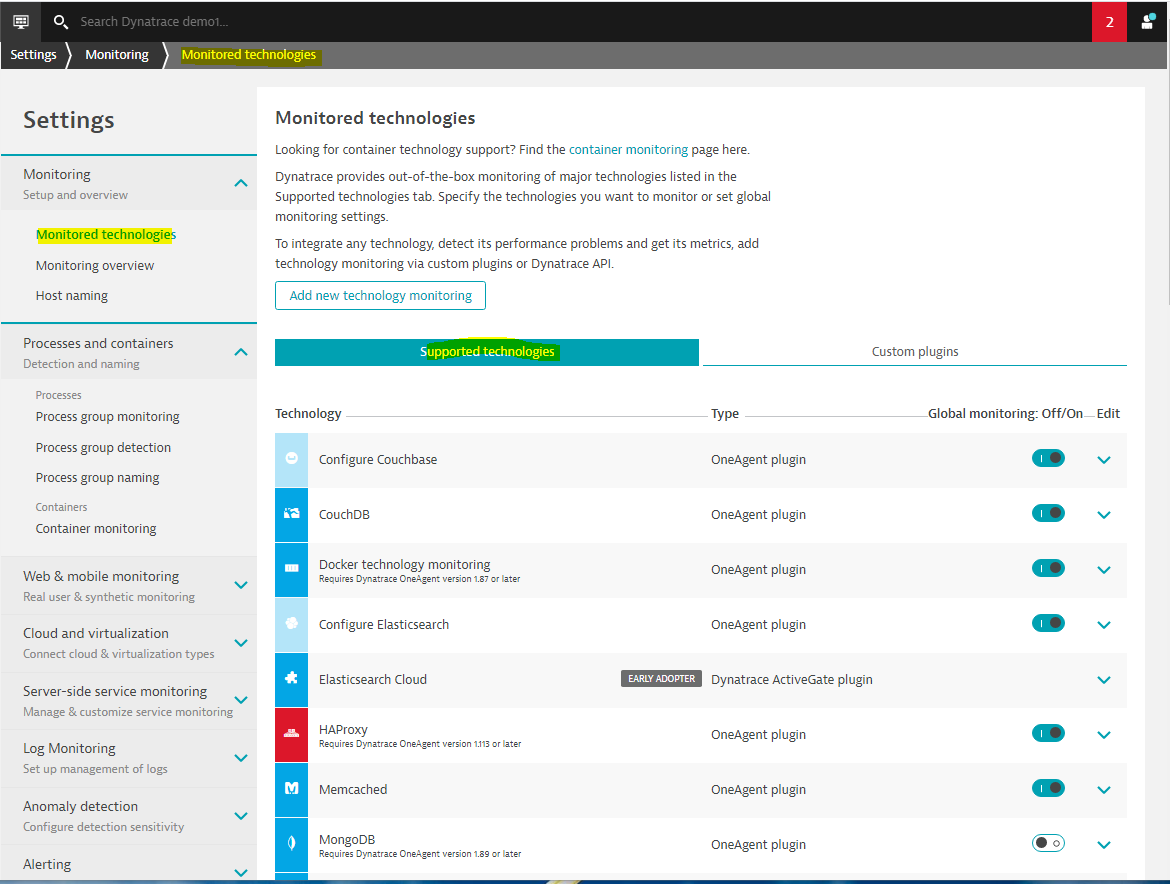The image size is (1170, 884).
Task: Collapse the Processes and containers section
Action: [240, 352]
